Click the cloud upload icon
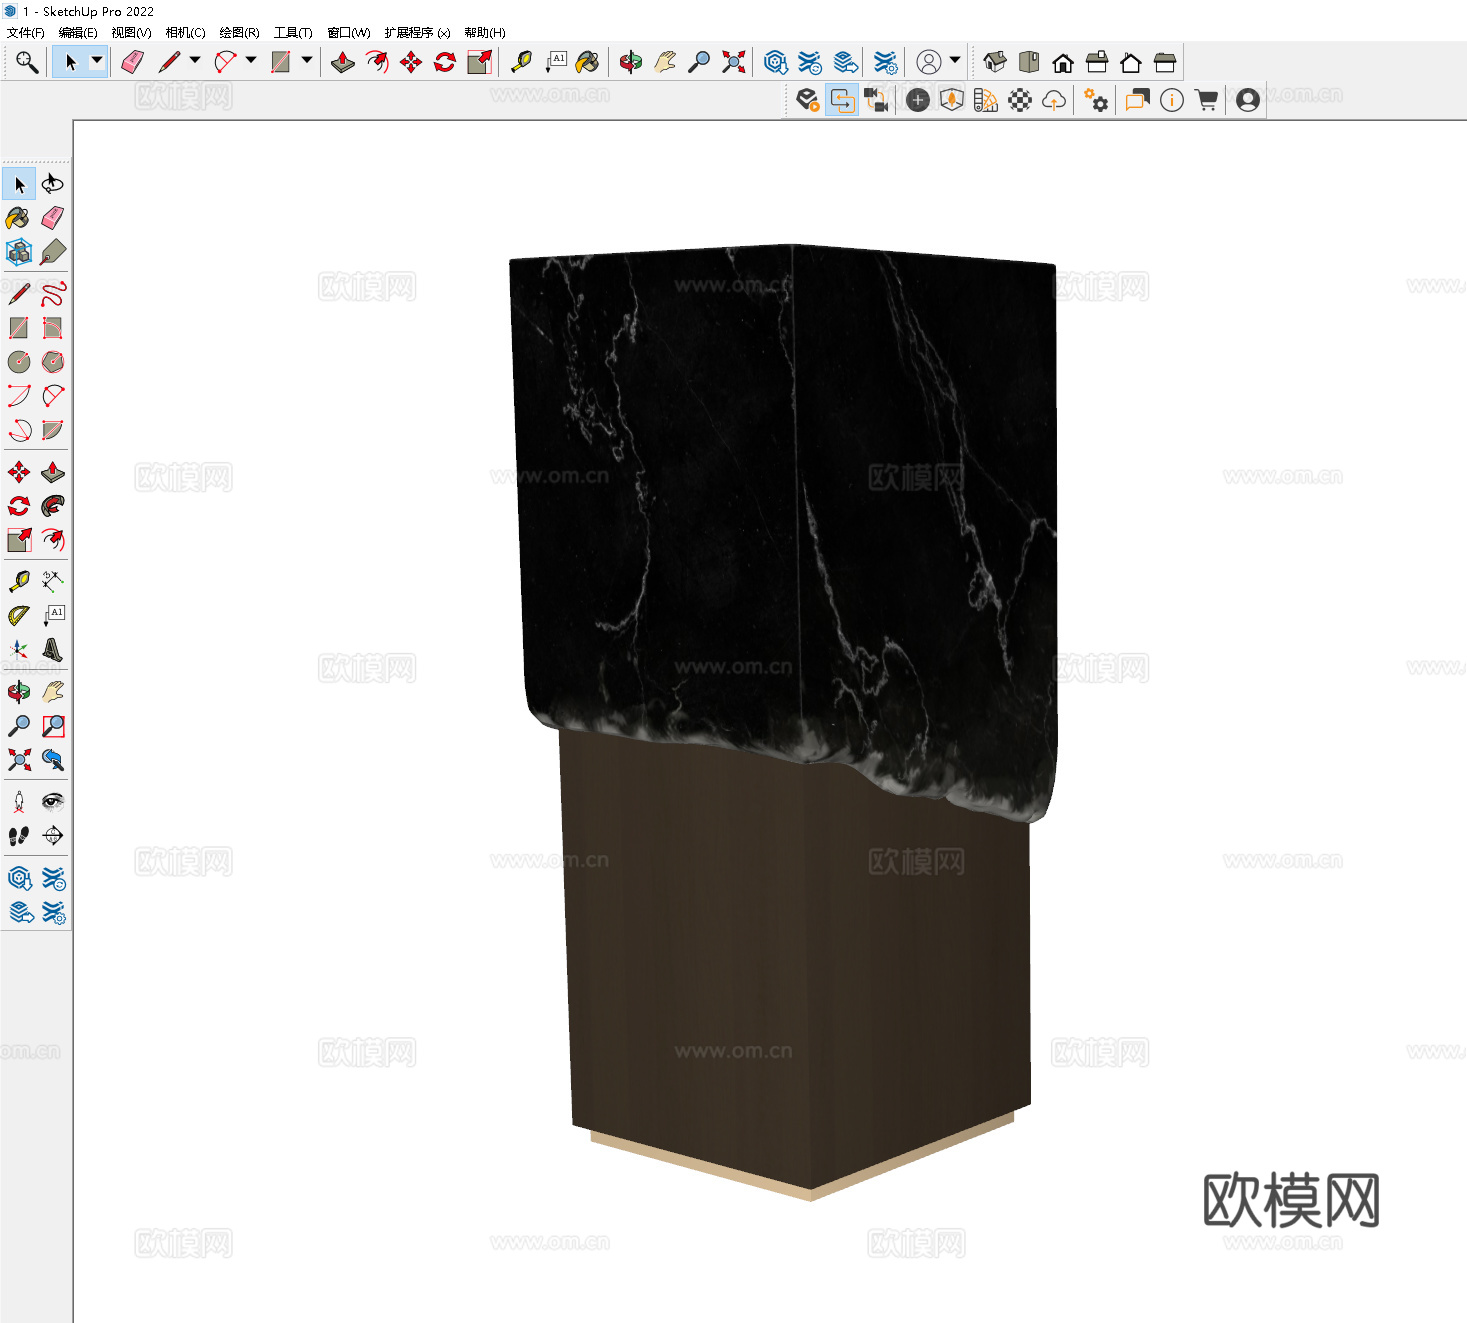Viewport: 1467px width, 1323px height. [x=1054, y=100]
